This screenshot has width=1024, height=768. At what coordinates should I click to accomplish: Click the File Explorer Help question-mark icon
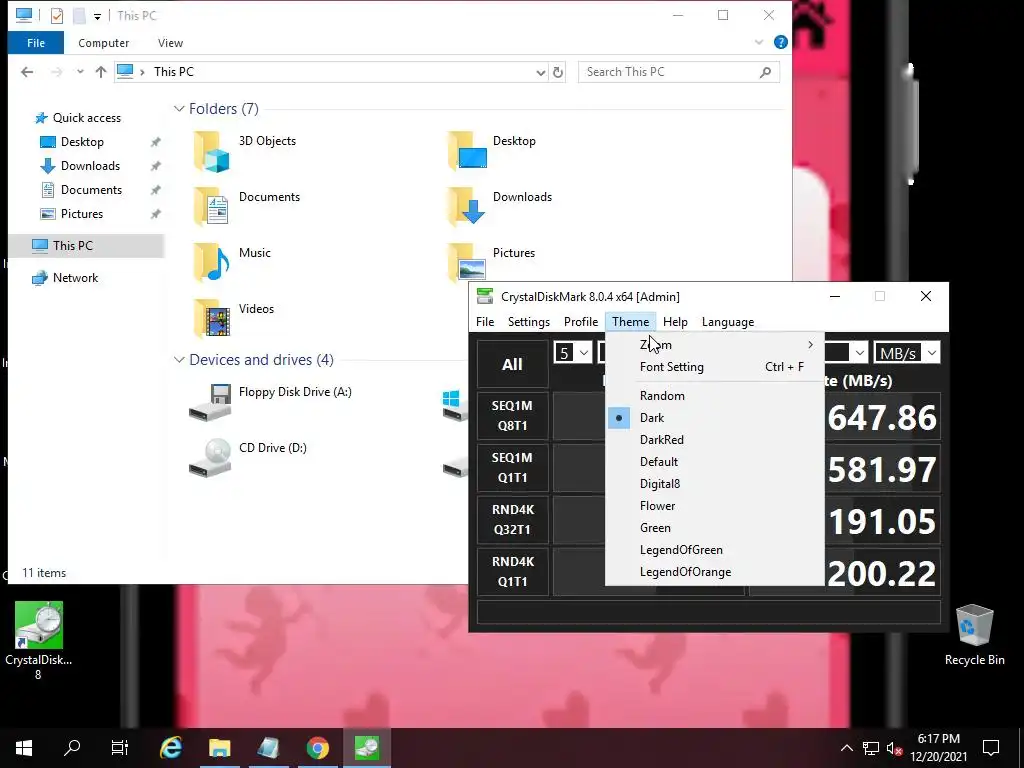pyautogui.click(x=780, y=42)
